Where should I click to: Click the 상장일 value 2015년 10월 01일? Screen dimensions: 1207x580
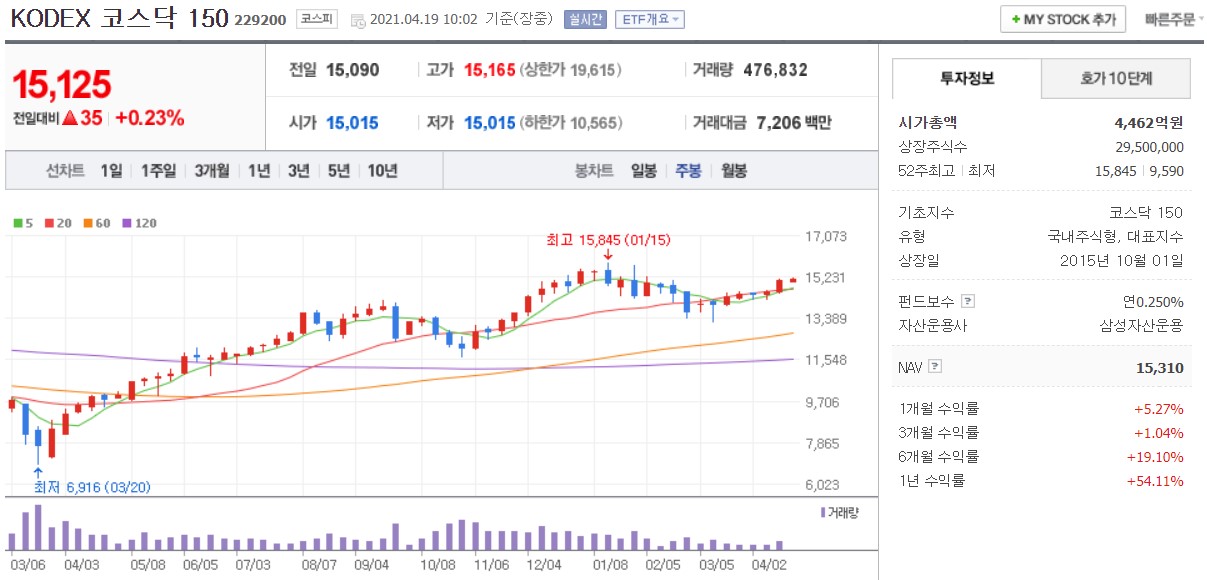tap(1121, 260)
